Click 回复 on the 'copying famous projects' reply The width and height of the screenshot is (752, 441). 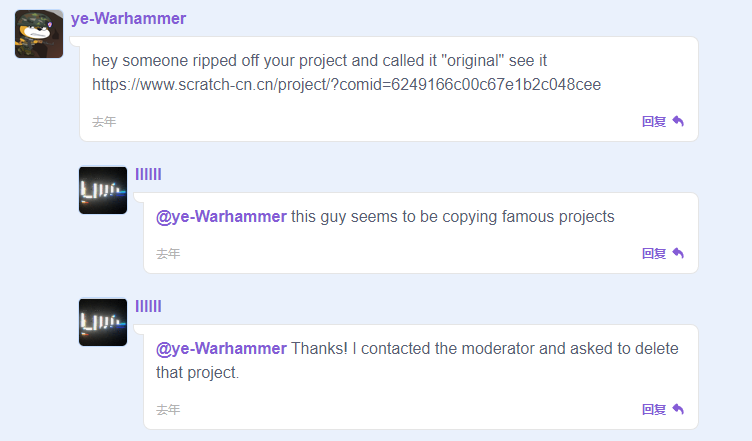pyautogui.click(x=654, y=254)
